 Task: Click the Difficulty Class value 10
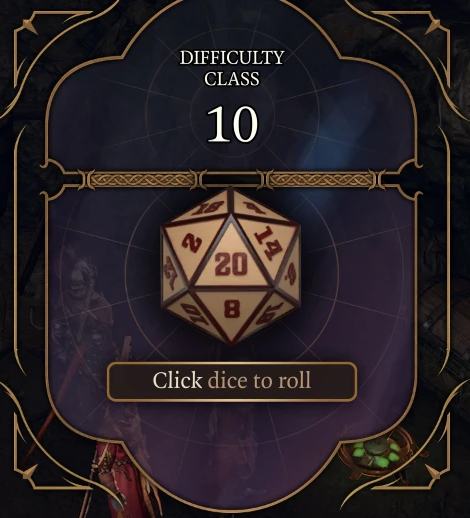pos(232,124)
